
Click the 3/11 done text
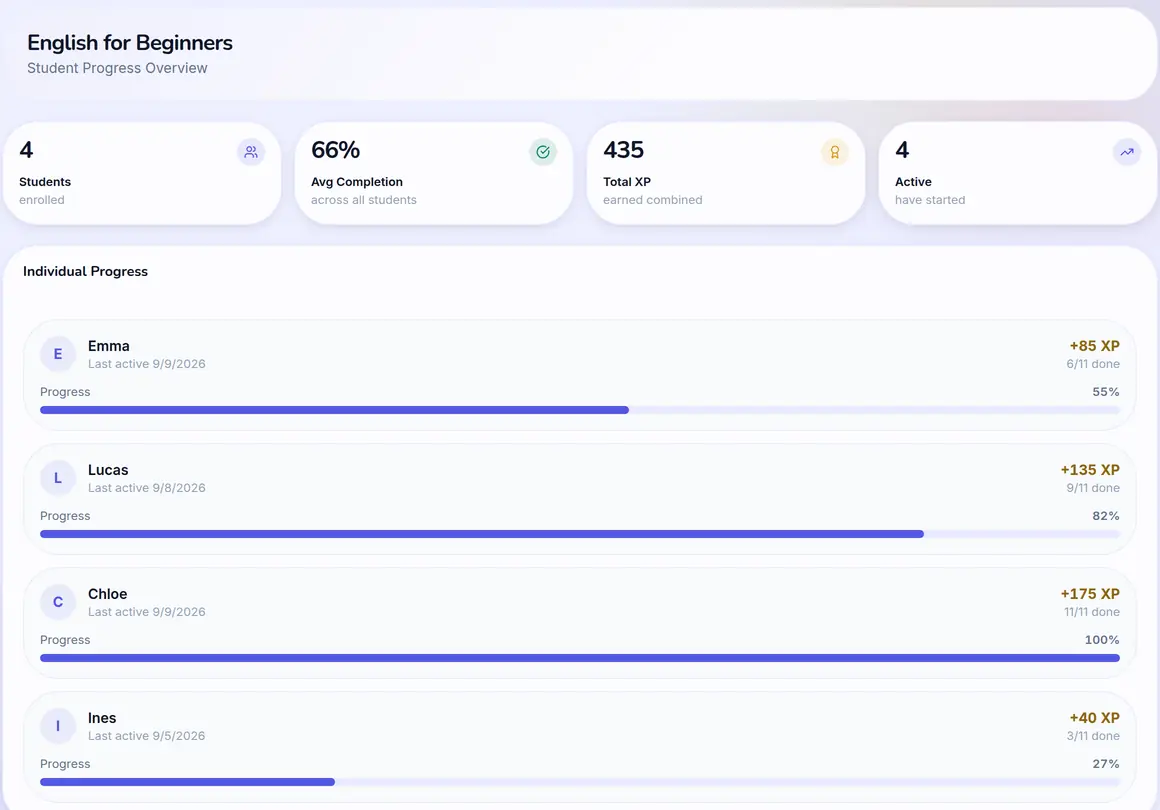tap(1093, 736)
